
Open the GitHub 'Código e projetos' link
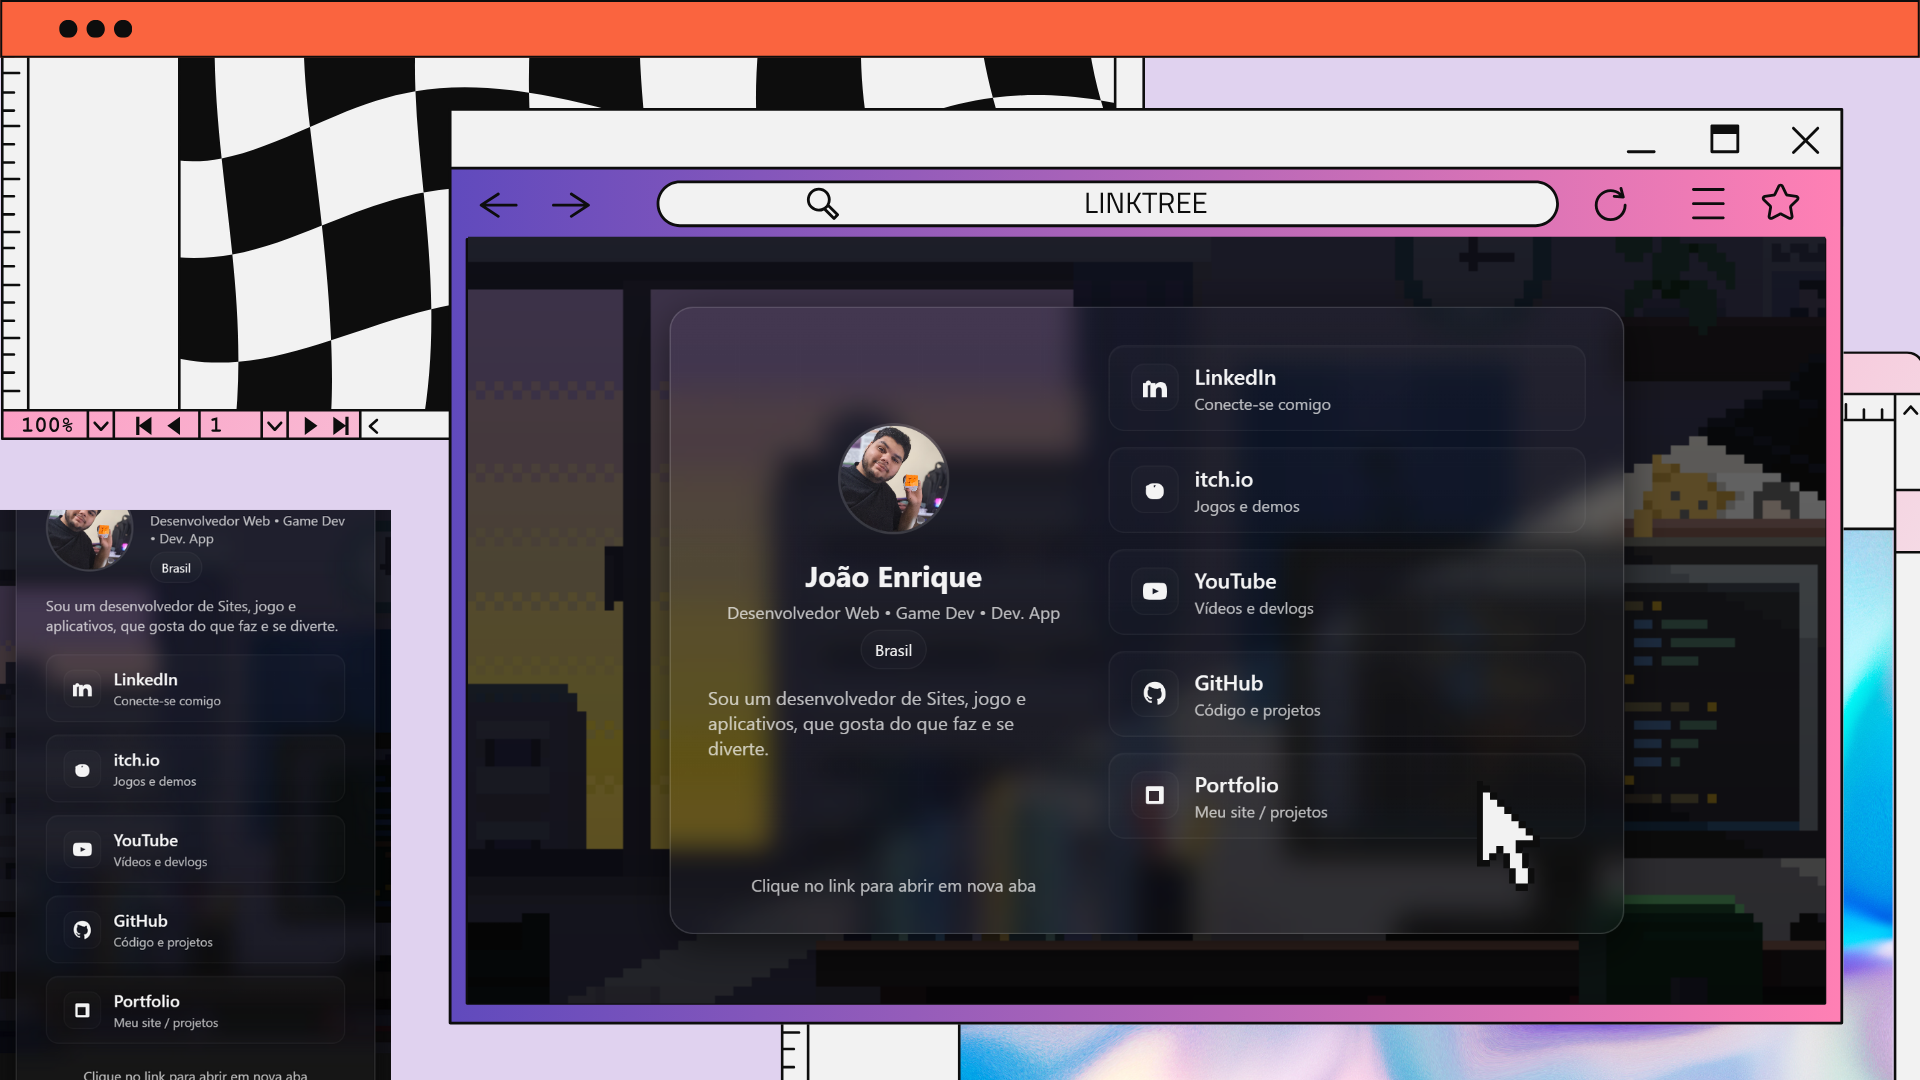pos(1346,694)
